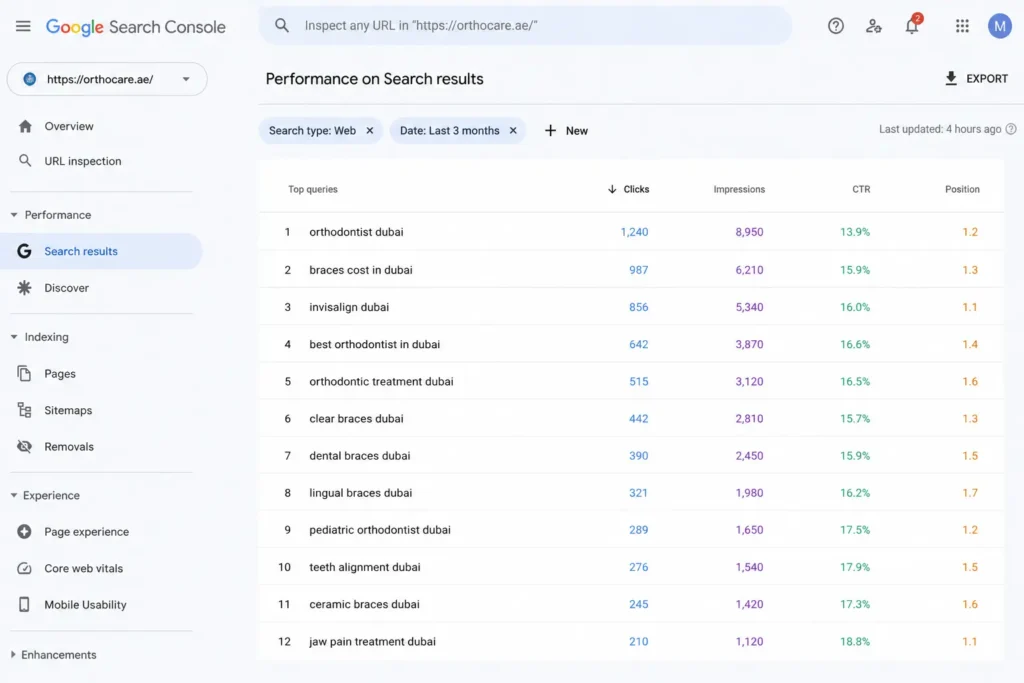1024x683 pixels.
Task: Click the Page experience plus icon
Action: [24, 532]
